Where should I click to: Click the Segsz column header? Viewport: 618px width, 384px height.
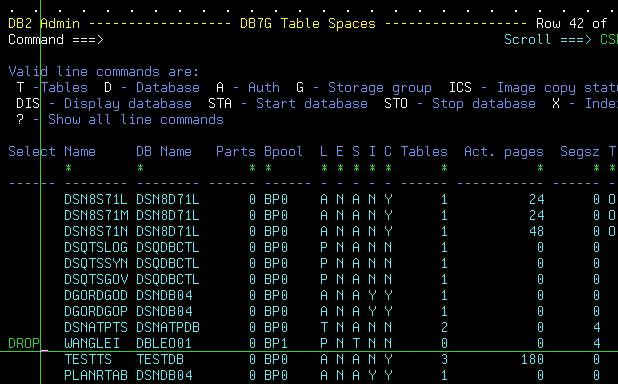pos(580,152)
